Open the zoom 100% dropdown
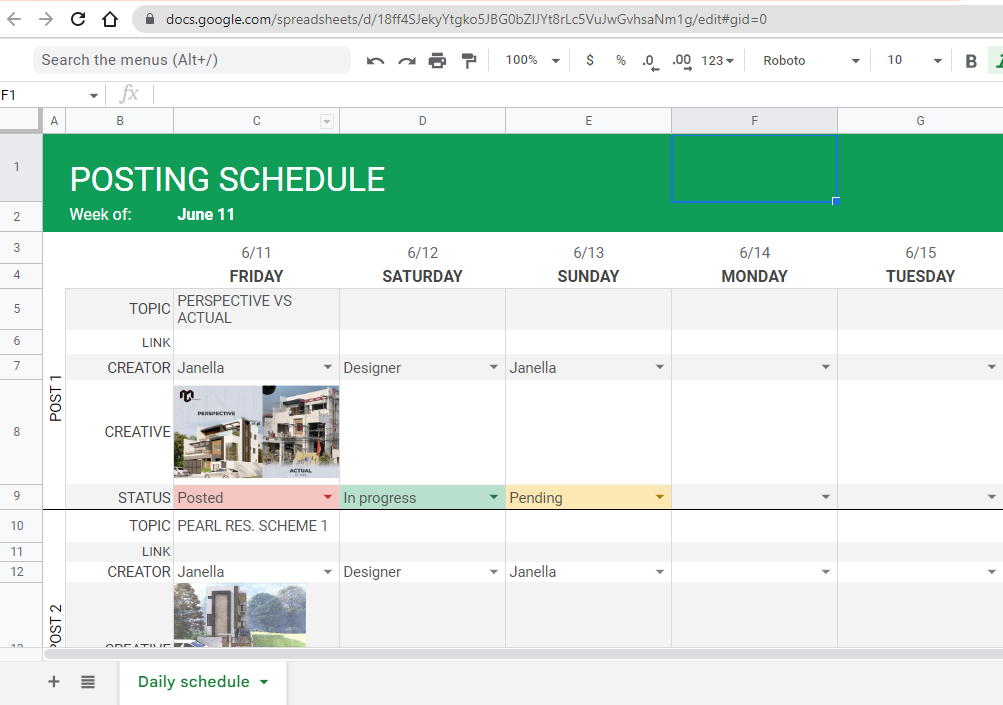The width and height of the screenshot is (1003, 705). click(x=533, y=61)
